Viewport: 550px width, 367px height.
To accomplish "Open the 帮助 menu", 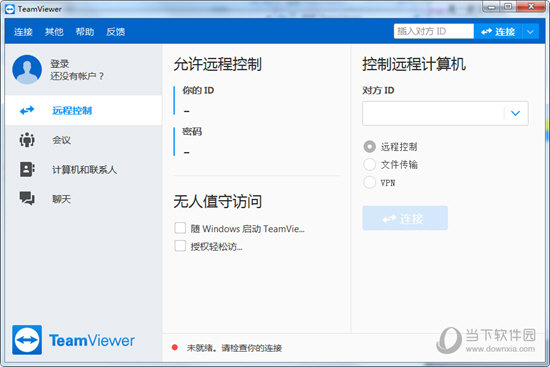I will pos(85,32).
